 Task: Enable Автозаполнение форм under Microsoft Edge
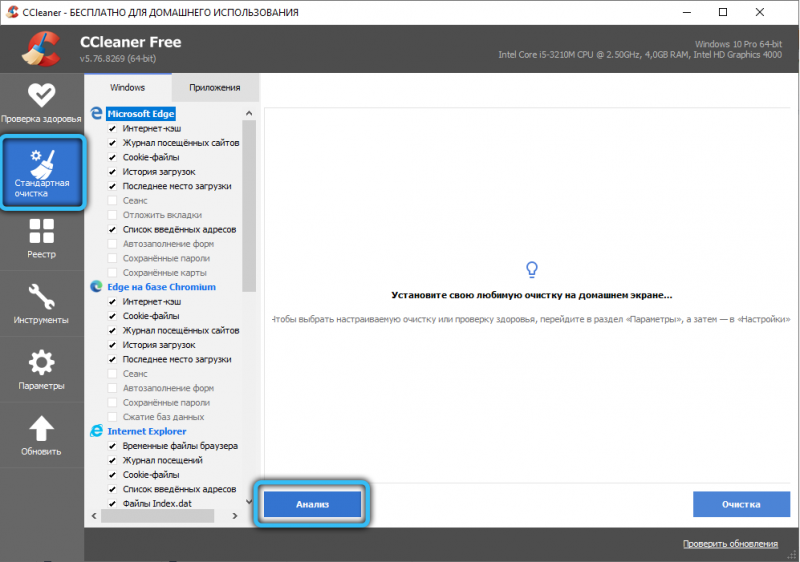(112, 244)
